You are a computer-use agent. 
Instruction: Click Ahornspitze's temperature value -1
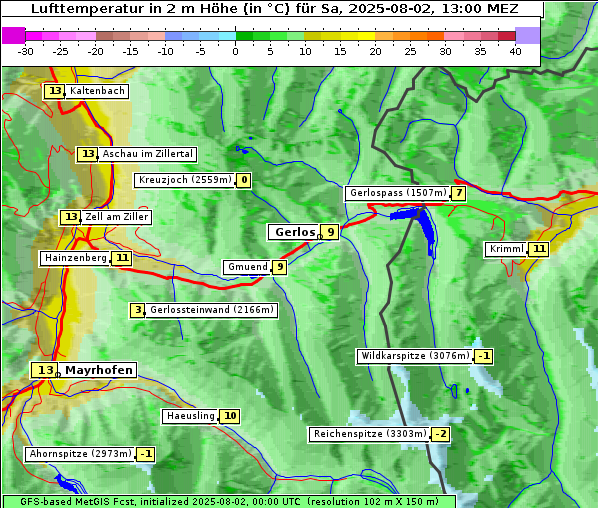[145, 454]
